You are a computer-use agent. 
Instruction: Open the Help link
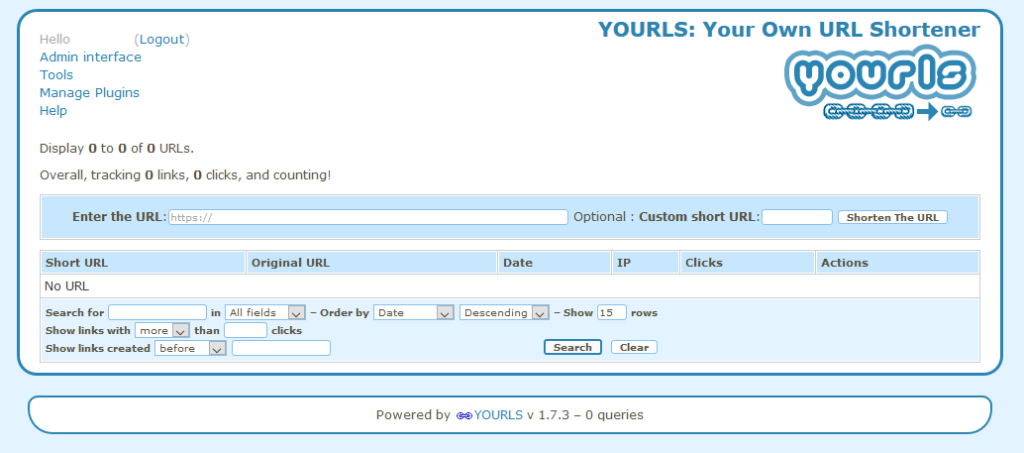click(x=53, y=111)
